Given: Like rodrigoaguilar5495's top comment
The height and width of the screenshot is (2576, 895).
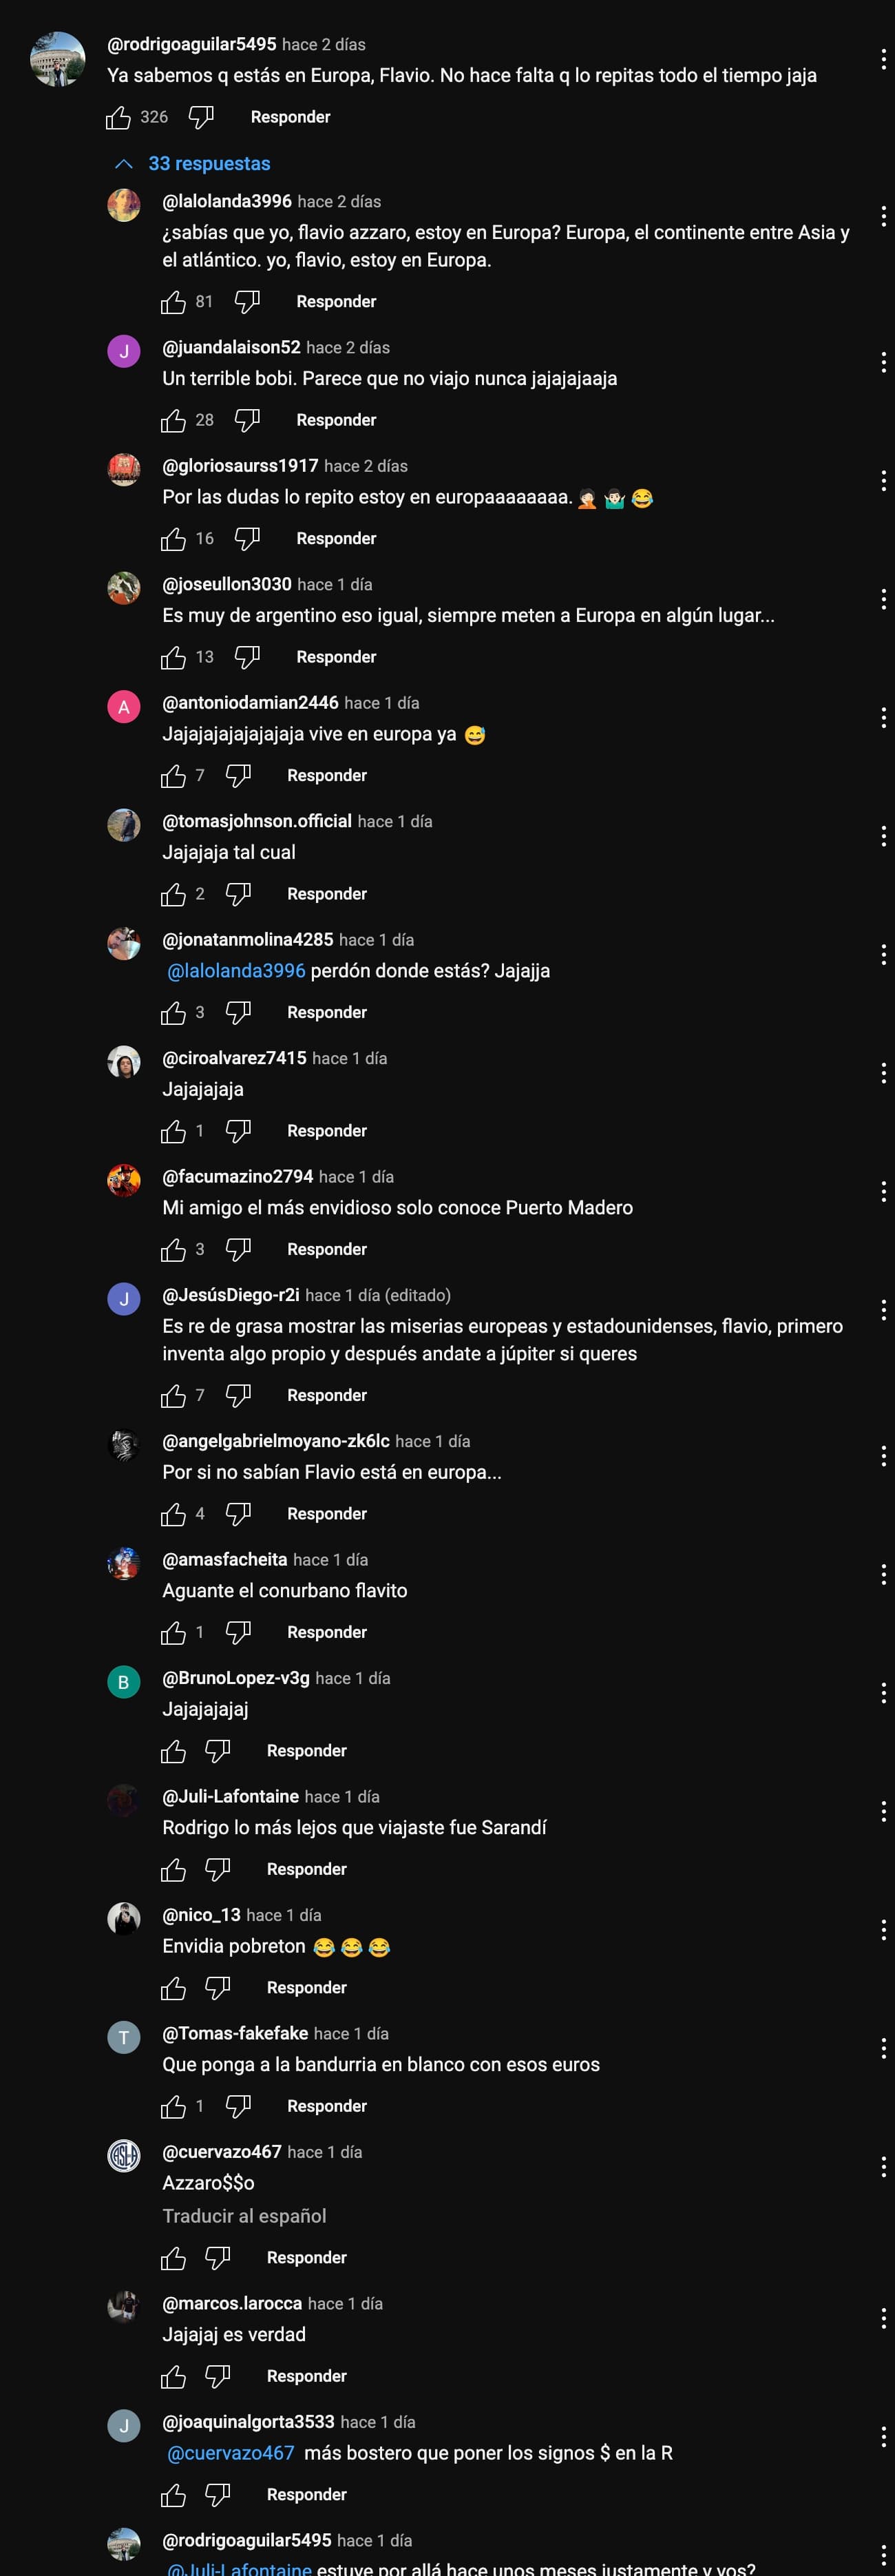Looking at the screenshot, I should pyautogui.click(x=119, y=118).
